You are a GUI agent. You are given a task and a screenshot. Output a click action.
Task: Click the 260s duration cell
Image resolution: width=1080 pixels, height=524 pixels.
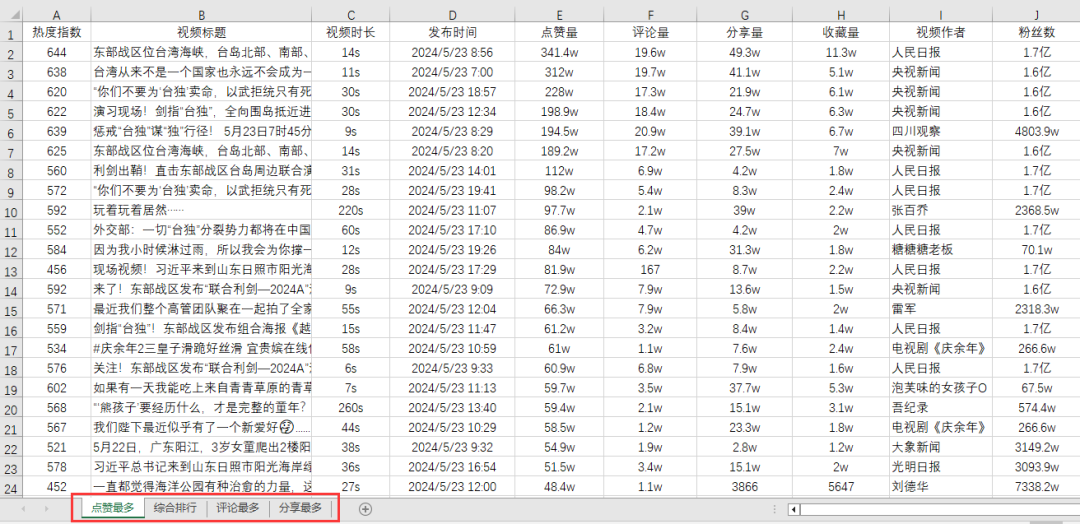(351, 408)
